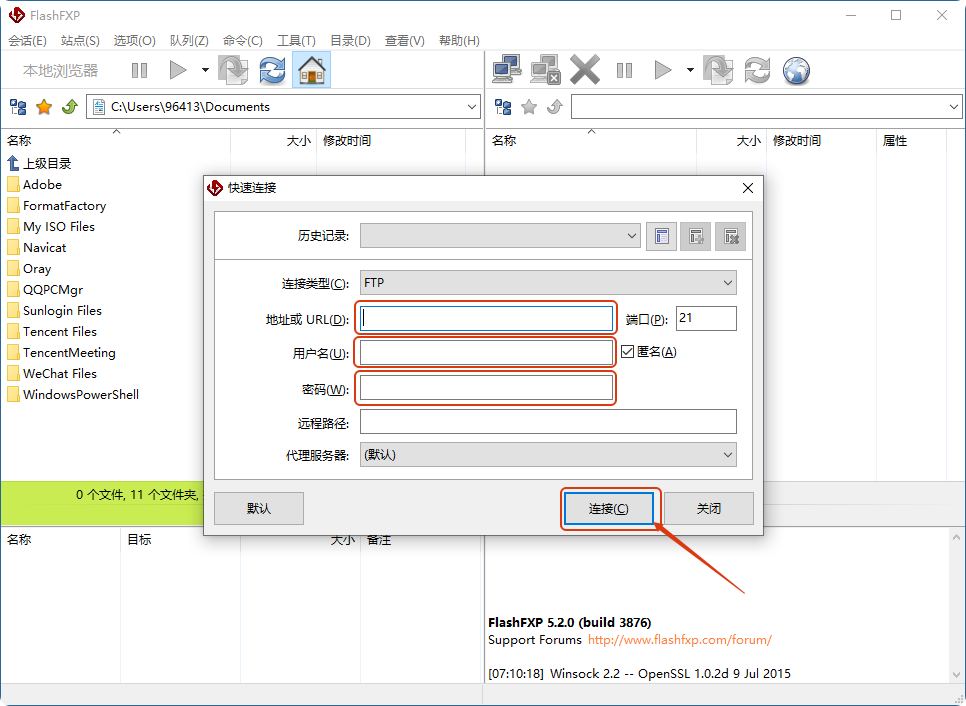This screenshot has width=966, height=706.
Task: Click the home (switch to local) icon
Action: (311, 70)
